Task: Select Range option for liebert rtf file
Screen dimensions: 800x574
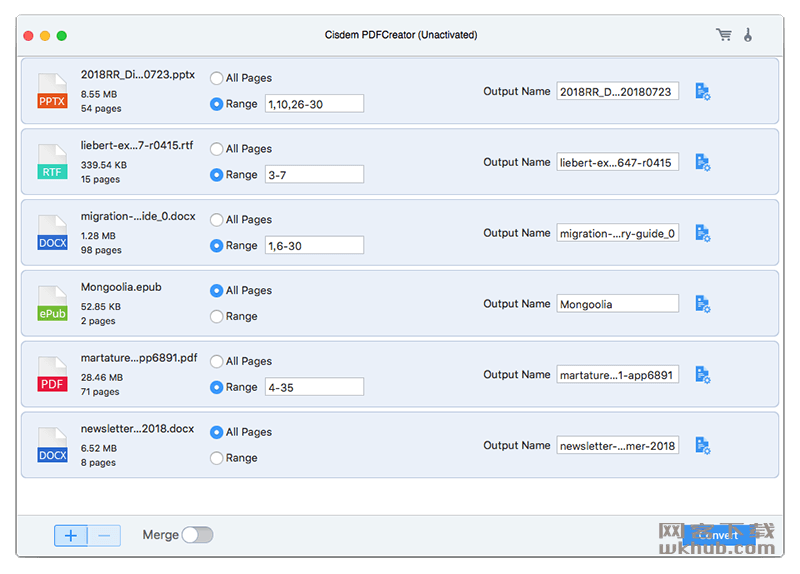Action: [x=216, y=175]
